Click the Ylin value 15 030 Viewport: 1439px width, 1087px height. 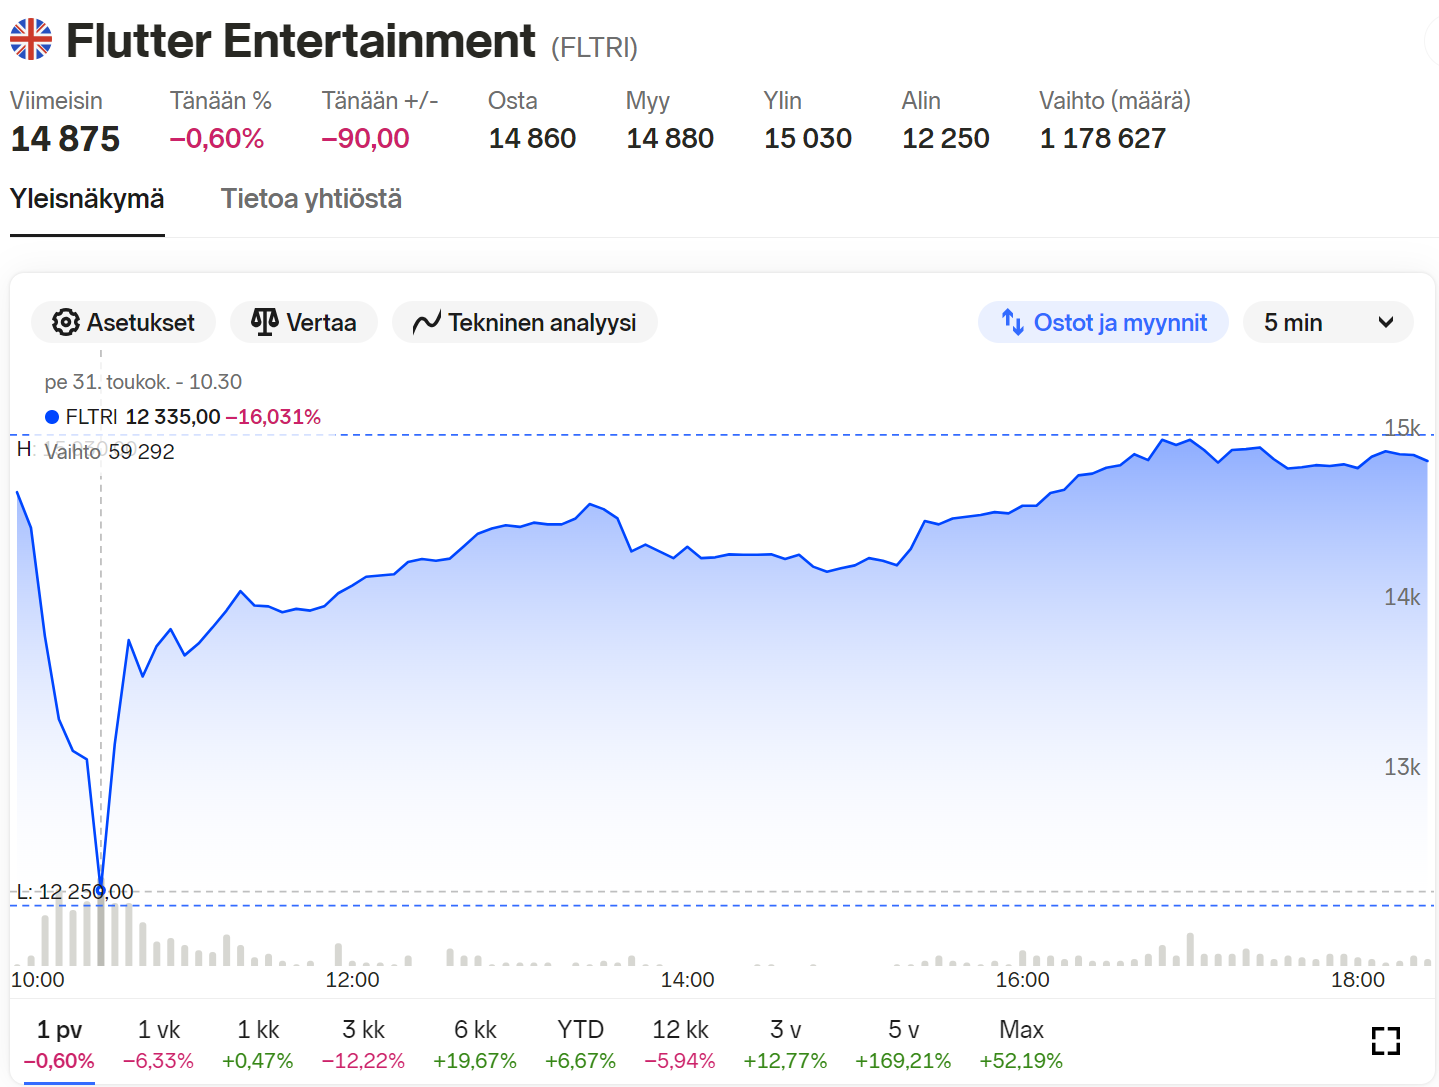pos(808,139)
